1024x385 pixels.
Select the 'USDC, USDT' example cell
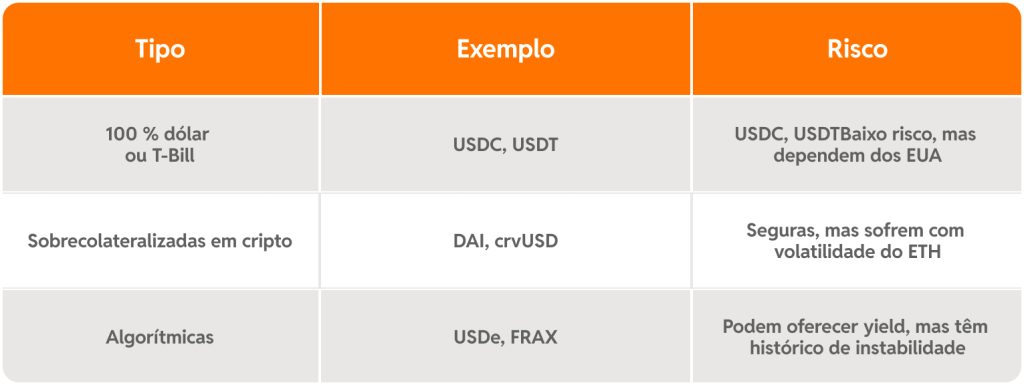coord(505,144)
